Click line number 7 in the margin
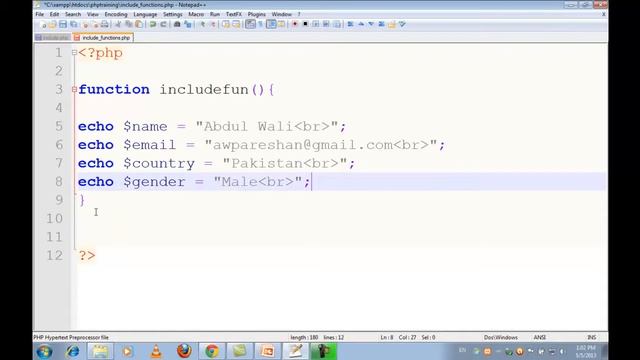 click(59, 163)
